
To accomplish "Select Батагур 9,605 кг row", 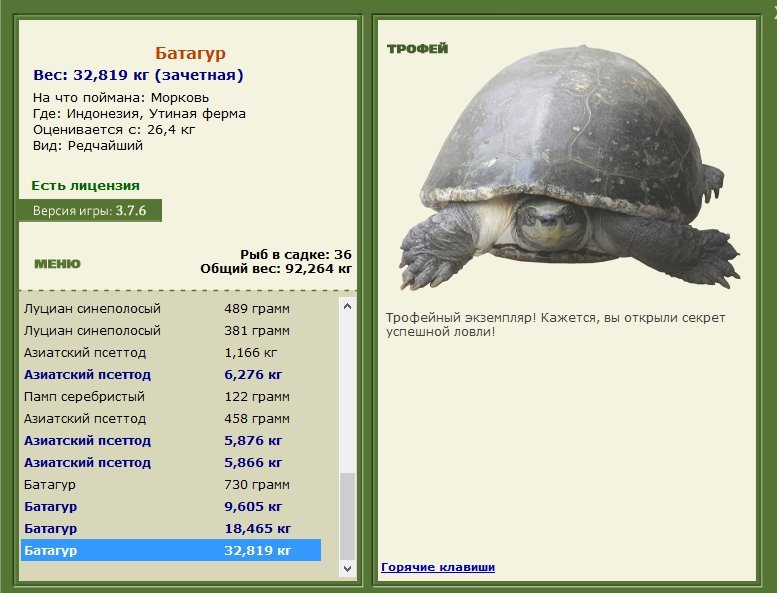I will (x=171, y=506).
